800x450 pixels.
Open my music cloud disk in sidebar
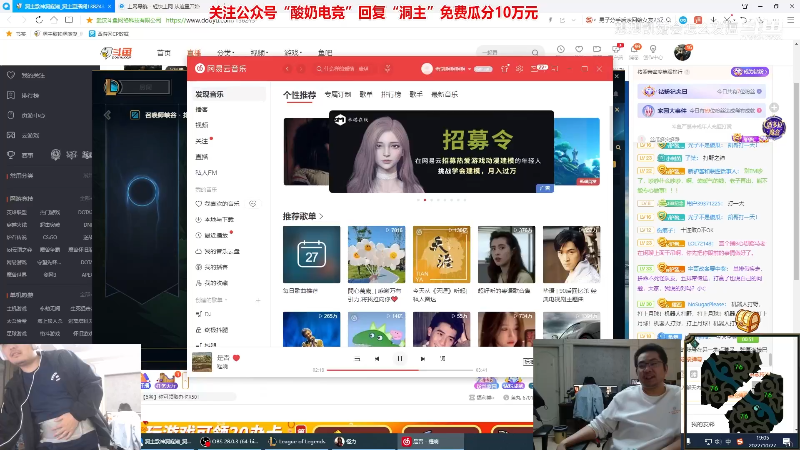pyautogui.click(x=218, y=251)
